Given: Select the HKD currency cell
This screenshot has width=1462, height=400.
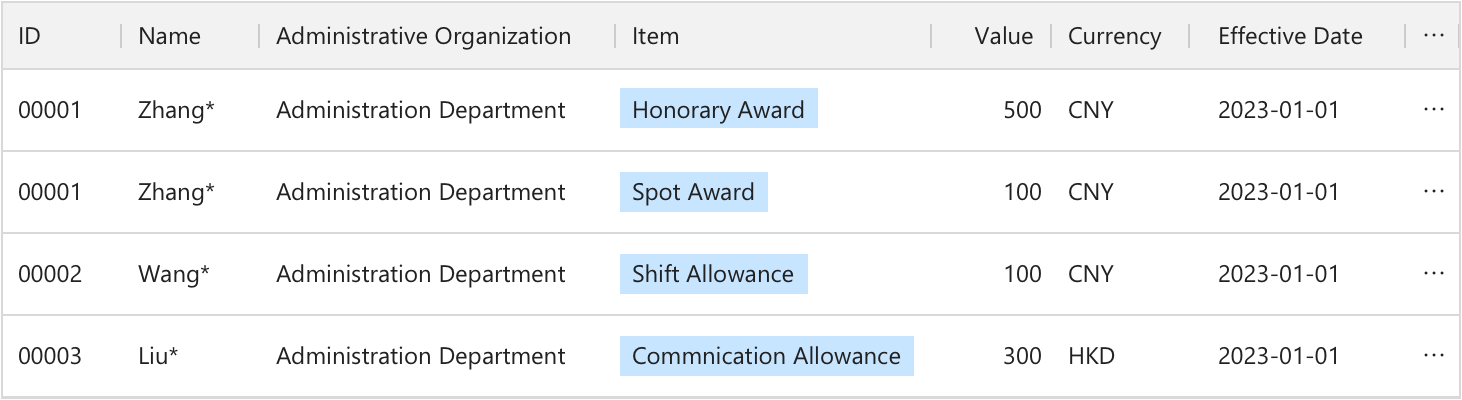Looking at the screenshot, I should (x=1091, y=355).
